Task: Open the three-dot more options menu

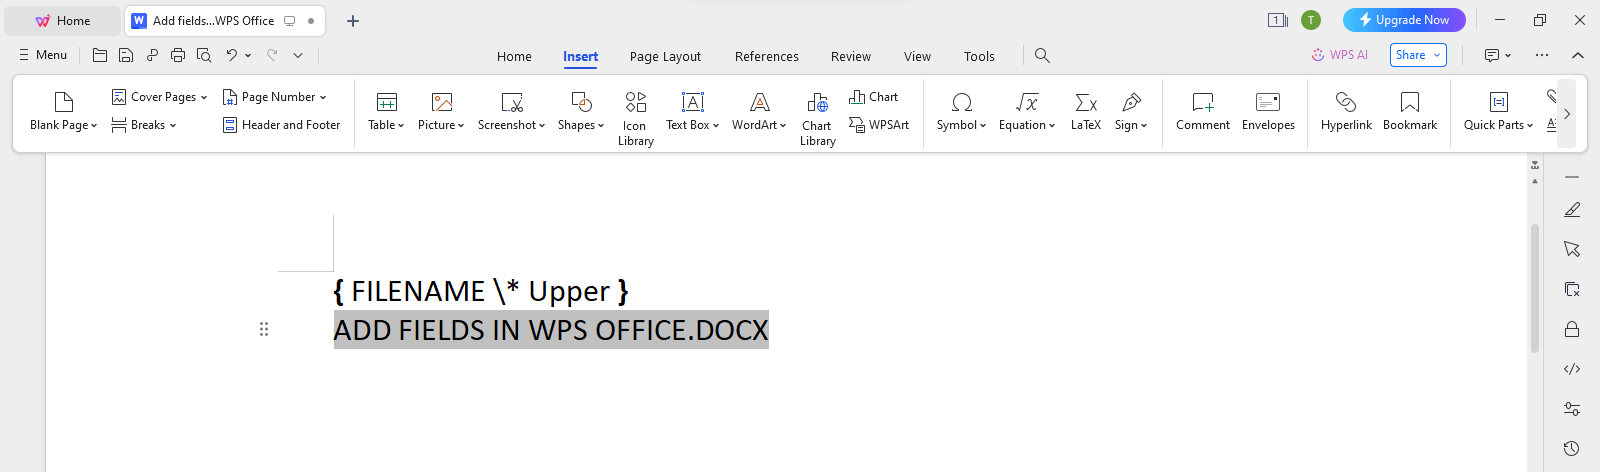Action: [x=1542, y=55]
